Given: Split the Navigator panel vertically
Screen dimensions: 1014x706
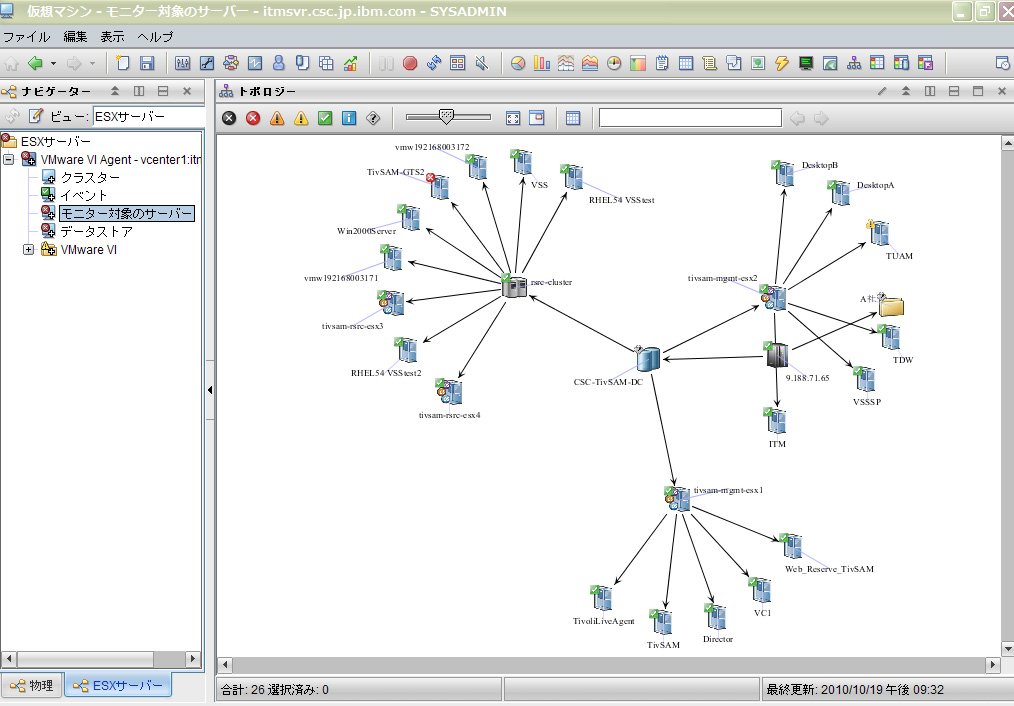Looking at the screenshot, I should 138,91.
